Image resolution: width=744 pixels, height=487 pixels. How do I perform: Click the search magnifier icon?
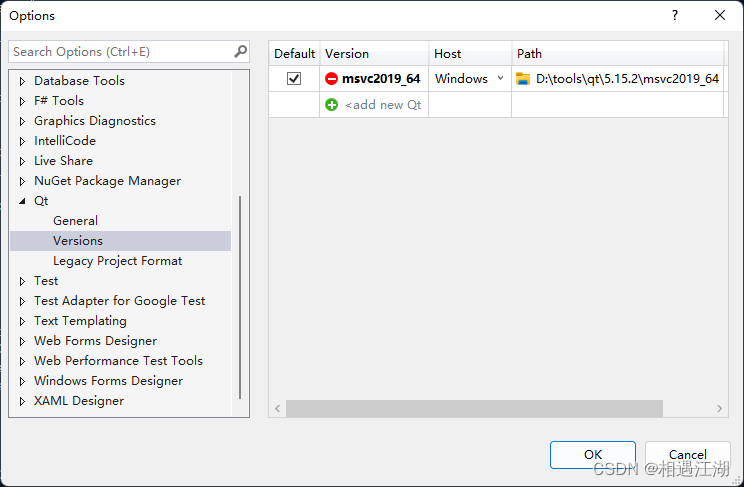click(240, 52)
